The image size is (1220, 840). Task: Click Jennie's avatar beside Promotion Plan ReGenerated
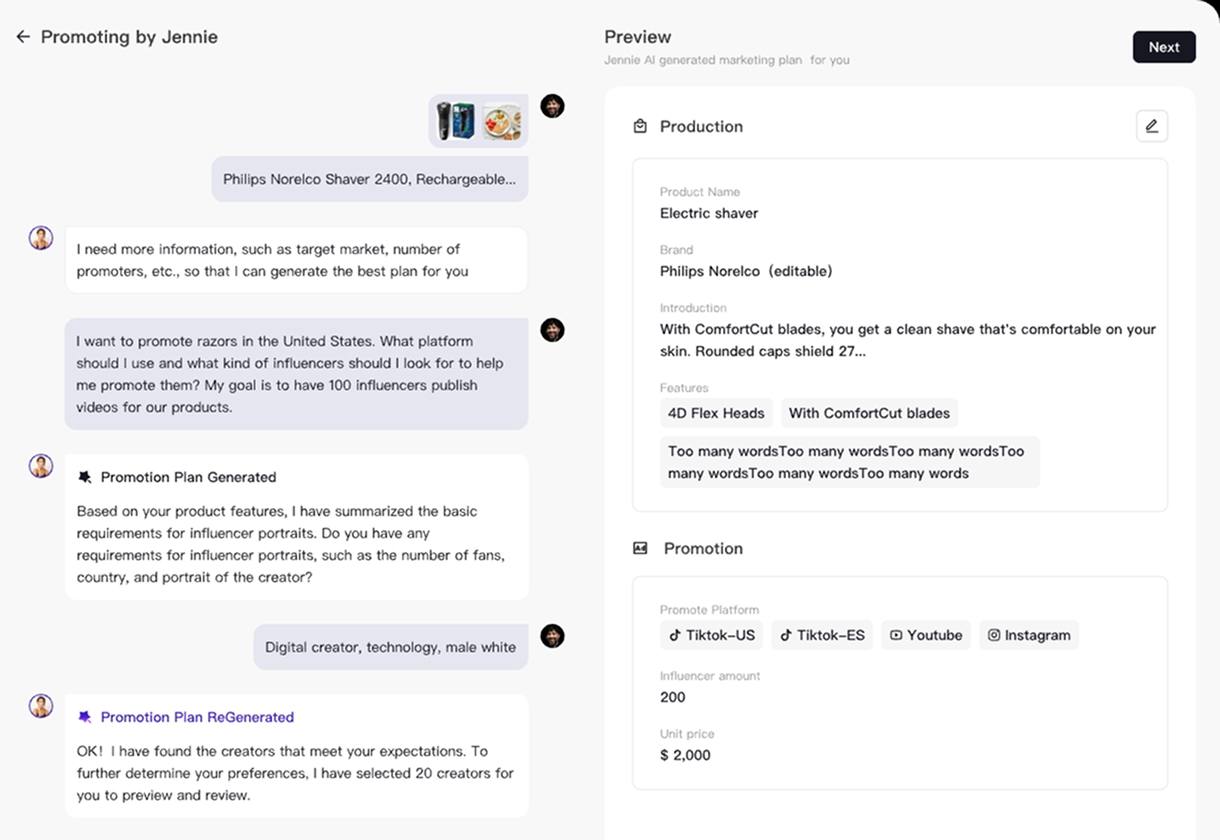point(41,706)
